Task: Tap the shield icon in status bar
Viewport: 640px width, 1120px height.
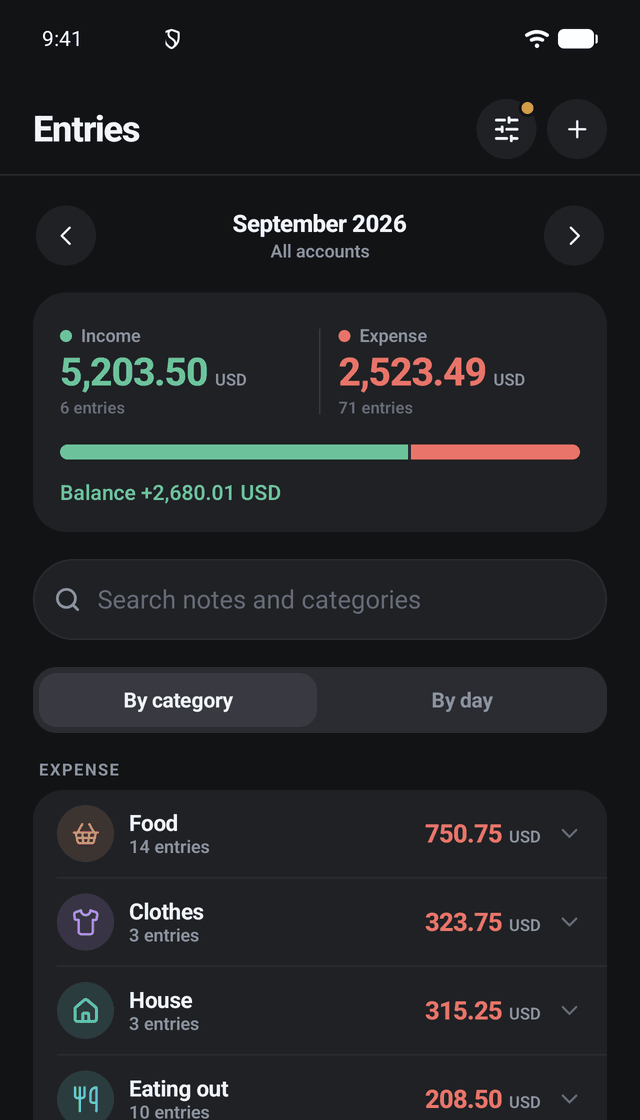Action: tap(172, 39)
